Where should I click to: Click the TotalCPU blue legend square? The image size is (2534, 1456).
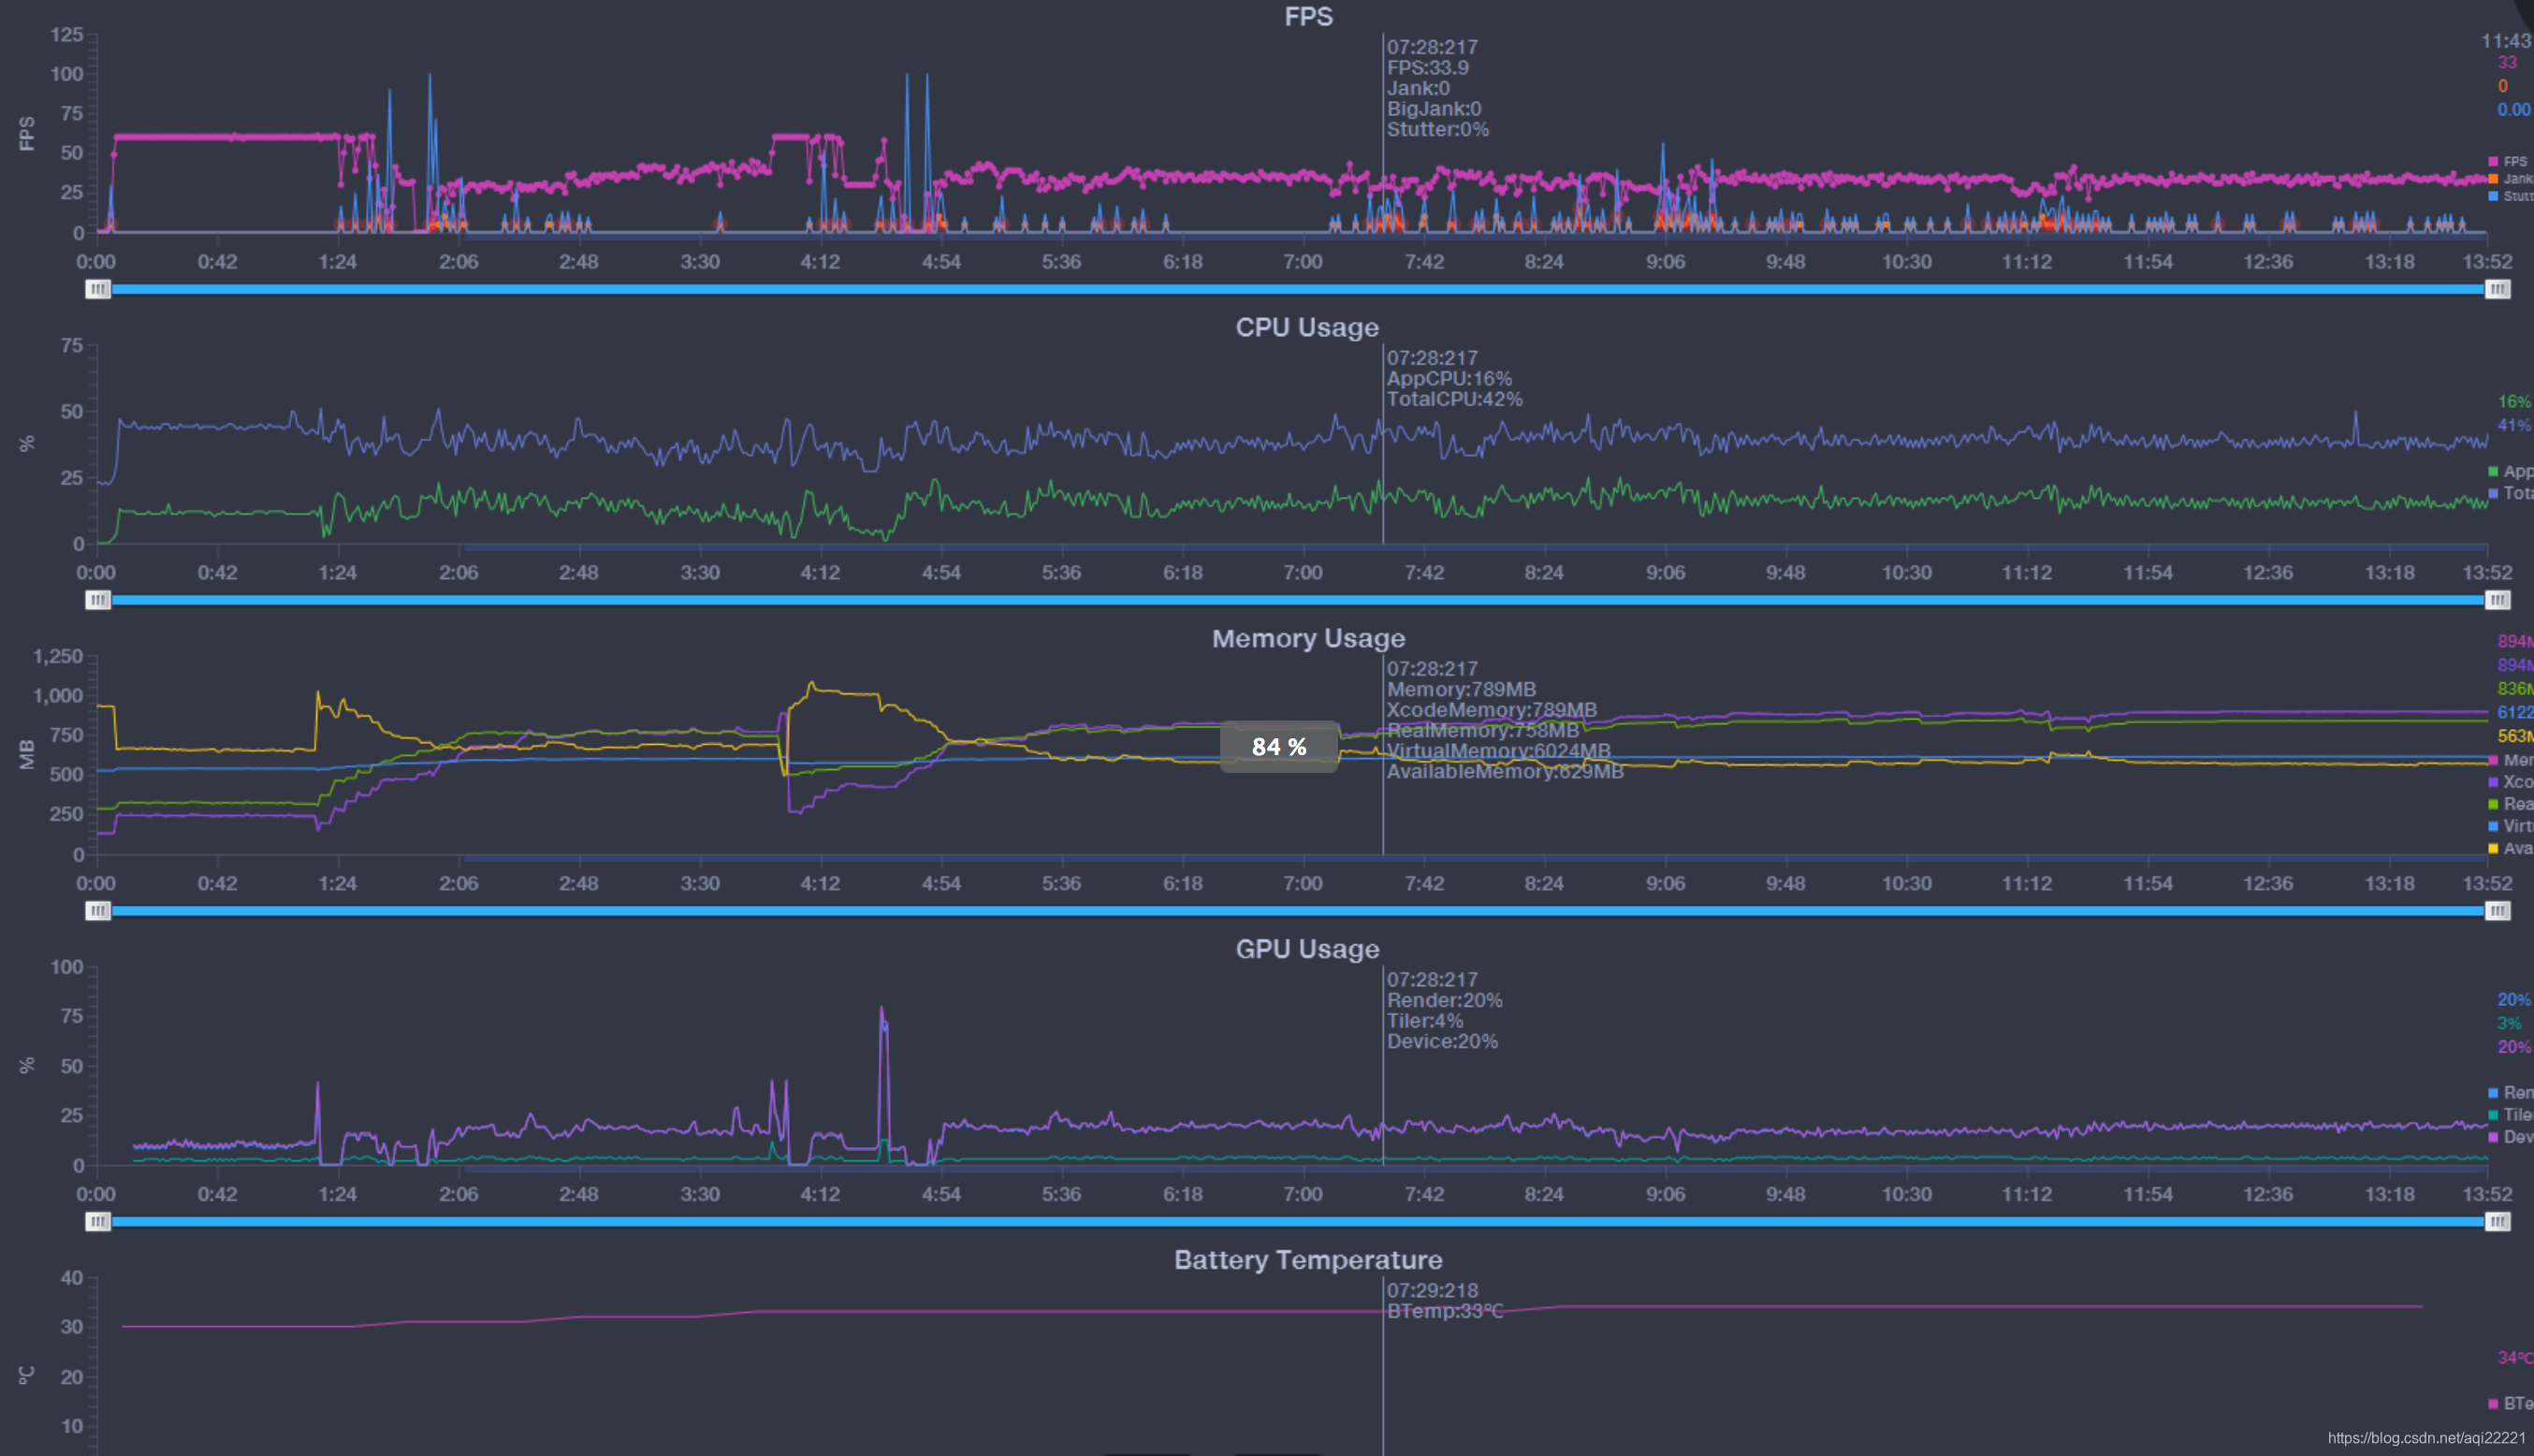point(2493,493)
